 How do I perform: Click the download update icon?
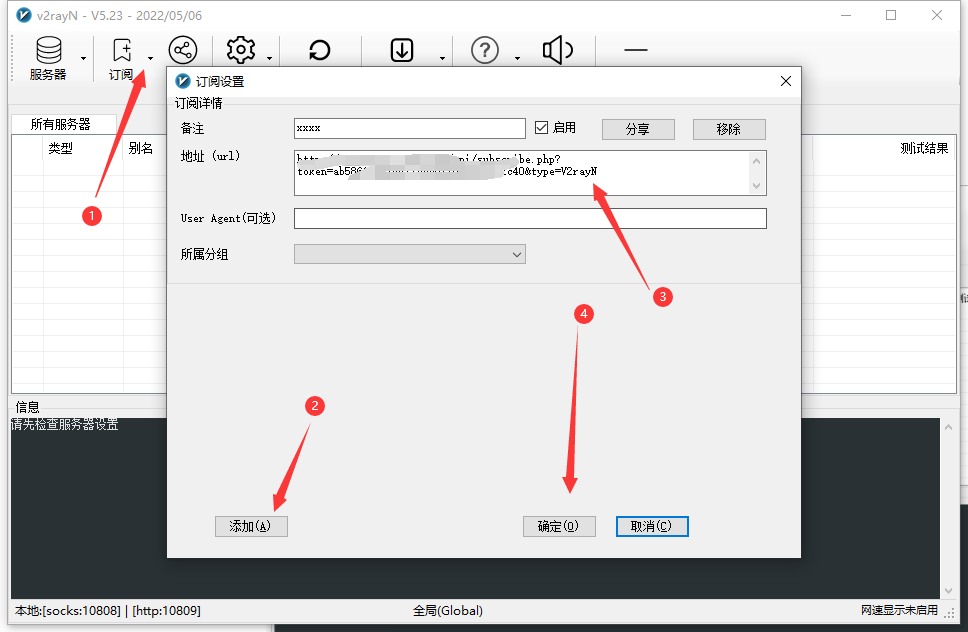click(x=402, y=50)
